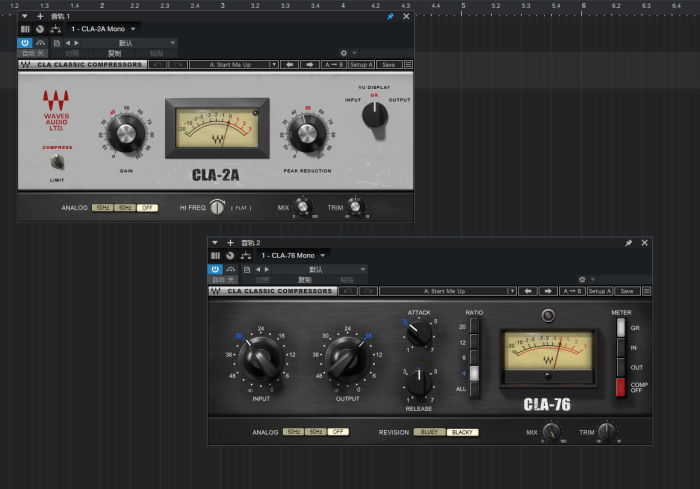Select the BLACKY revision on CLA-76
This screenshot has width=700, height=489.
[x=462, y=432]
